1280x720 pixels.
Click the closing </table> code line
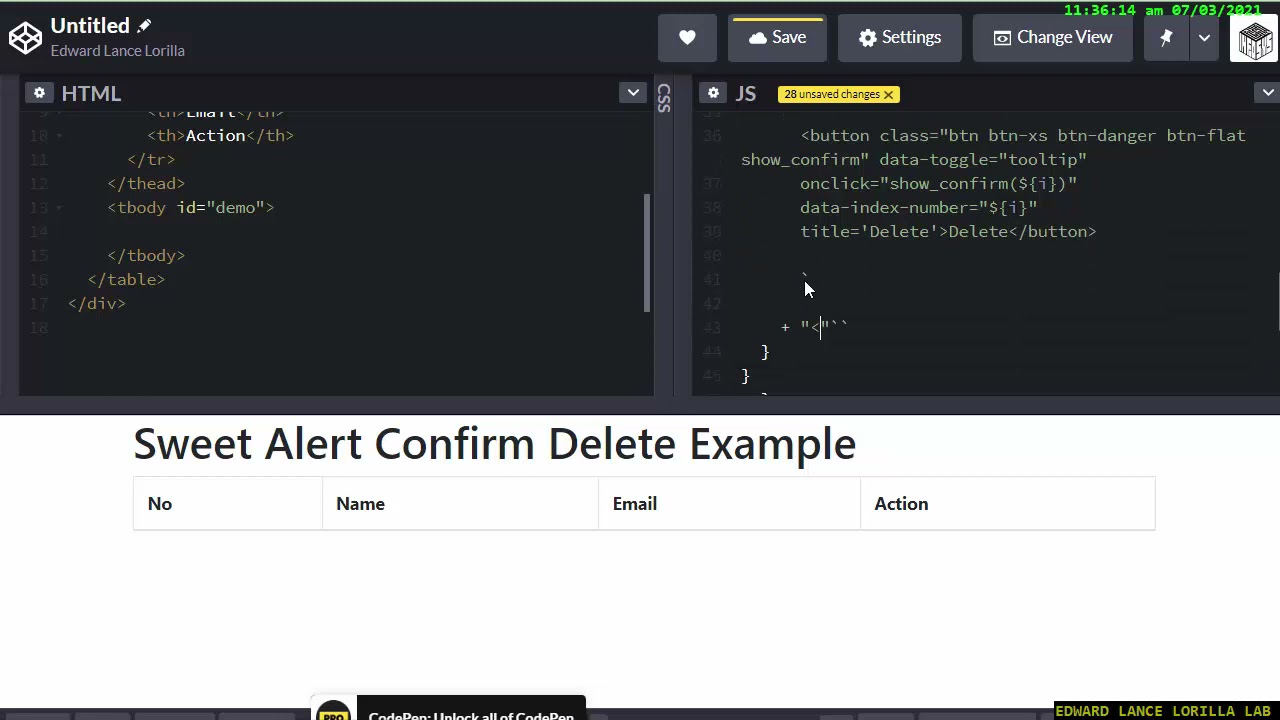click(126, 279)
